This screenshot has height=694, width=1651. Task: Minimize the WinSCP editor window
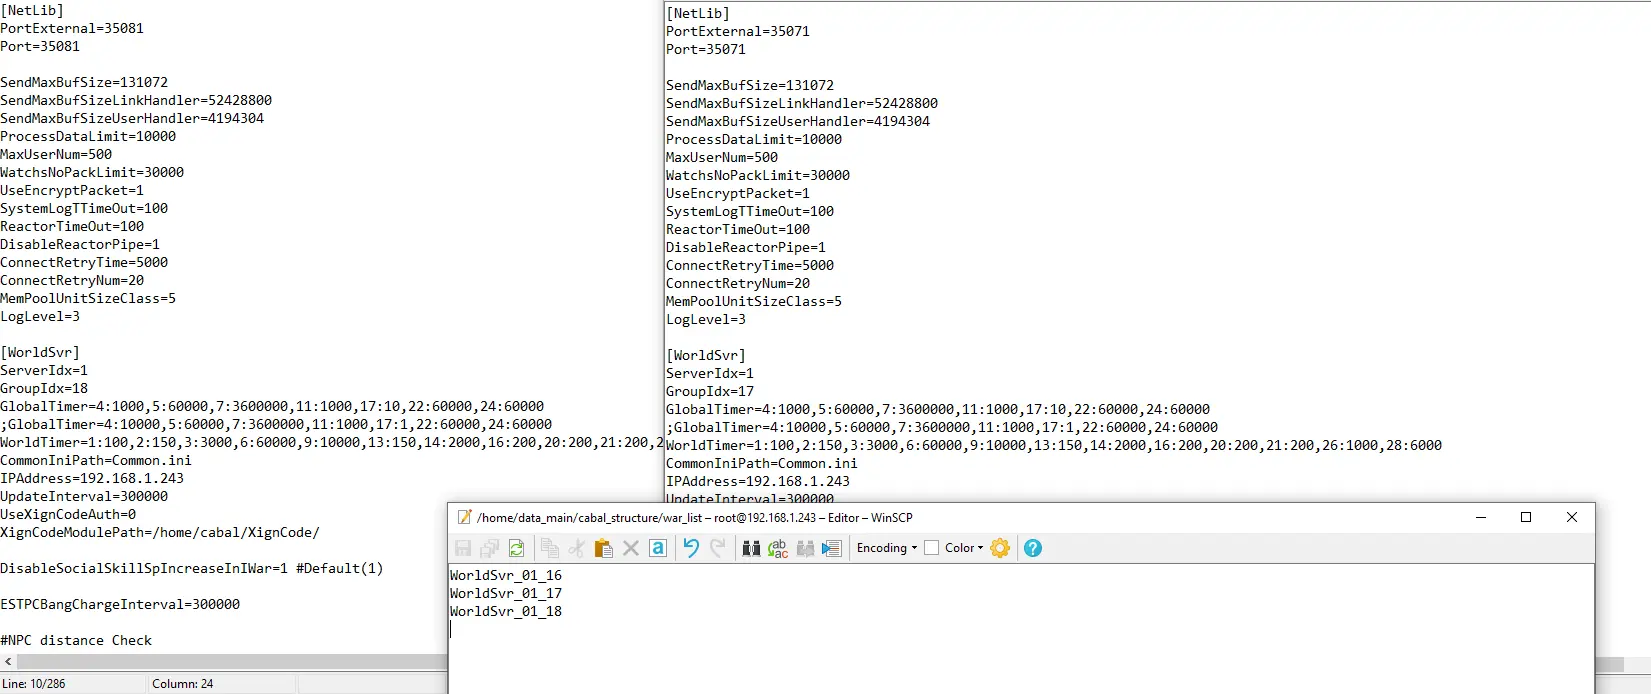click(1481, 517)
